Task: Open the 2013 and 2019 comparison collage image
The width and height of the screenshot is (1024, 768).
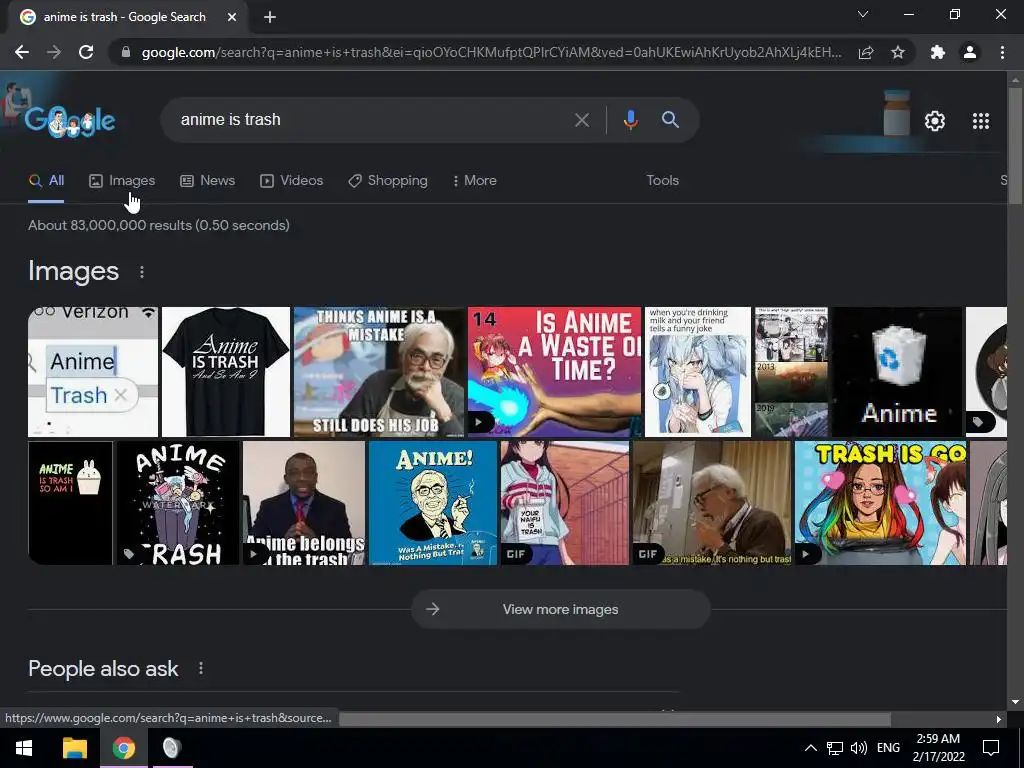Action: pyautogui.click(x=791, y=372)
